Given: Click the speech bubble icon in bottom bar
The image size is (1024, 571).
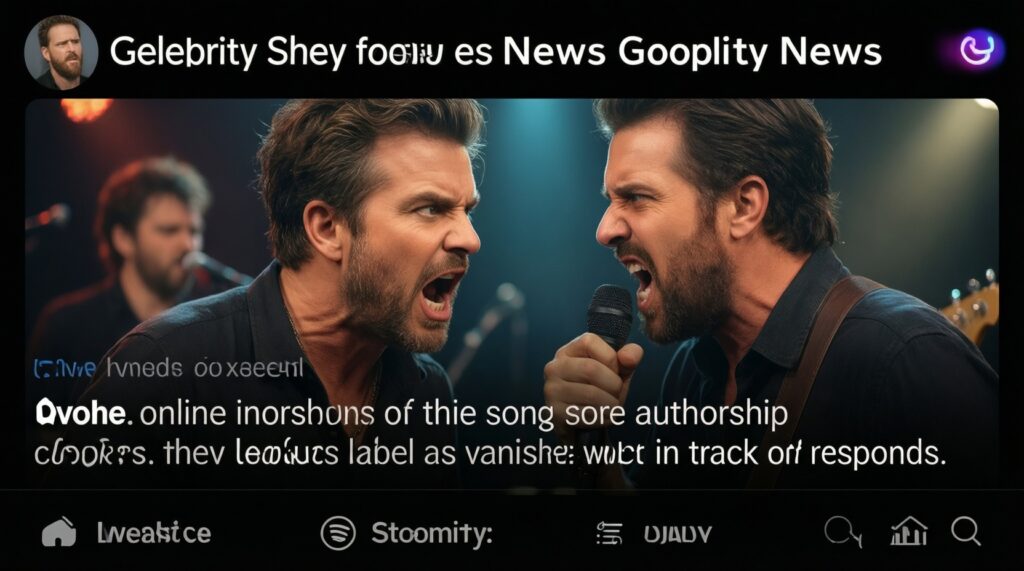Looking at the screenshot, I should point(843,532).
